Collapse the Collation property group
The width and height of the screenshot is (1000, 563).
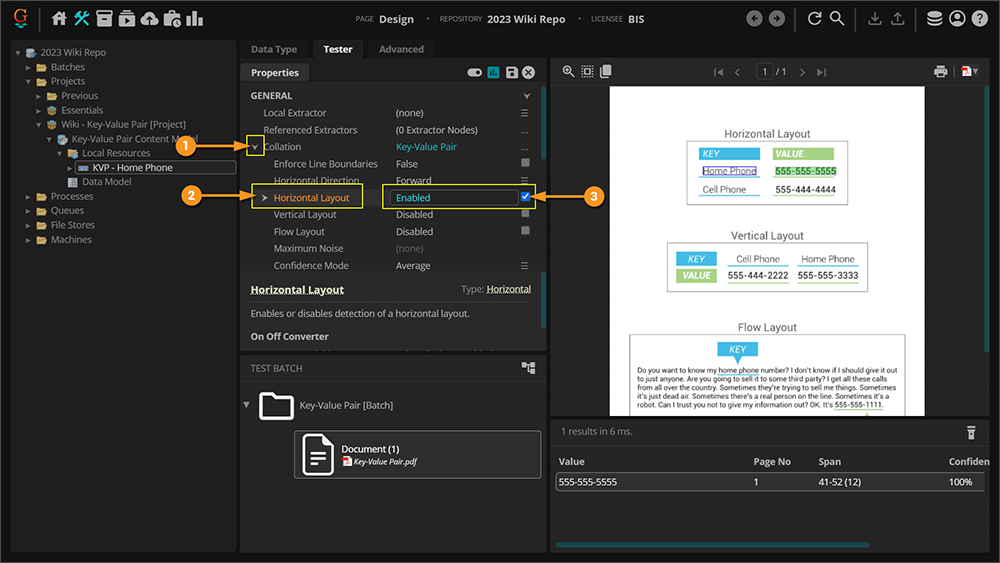255,147
